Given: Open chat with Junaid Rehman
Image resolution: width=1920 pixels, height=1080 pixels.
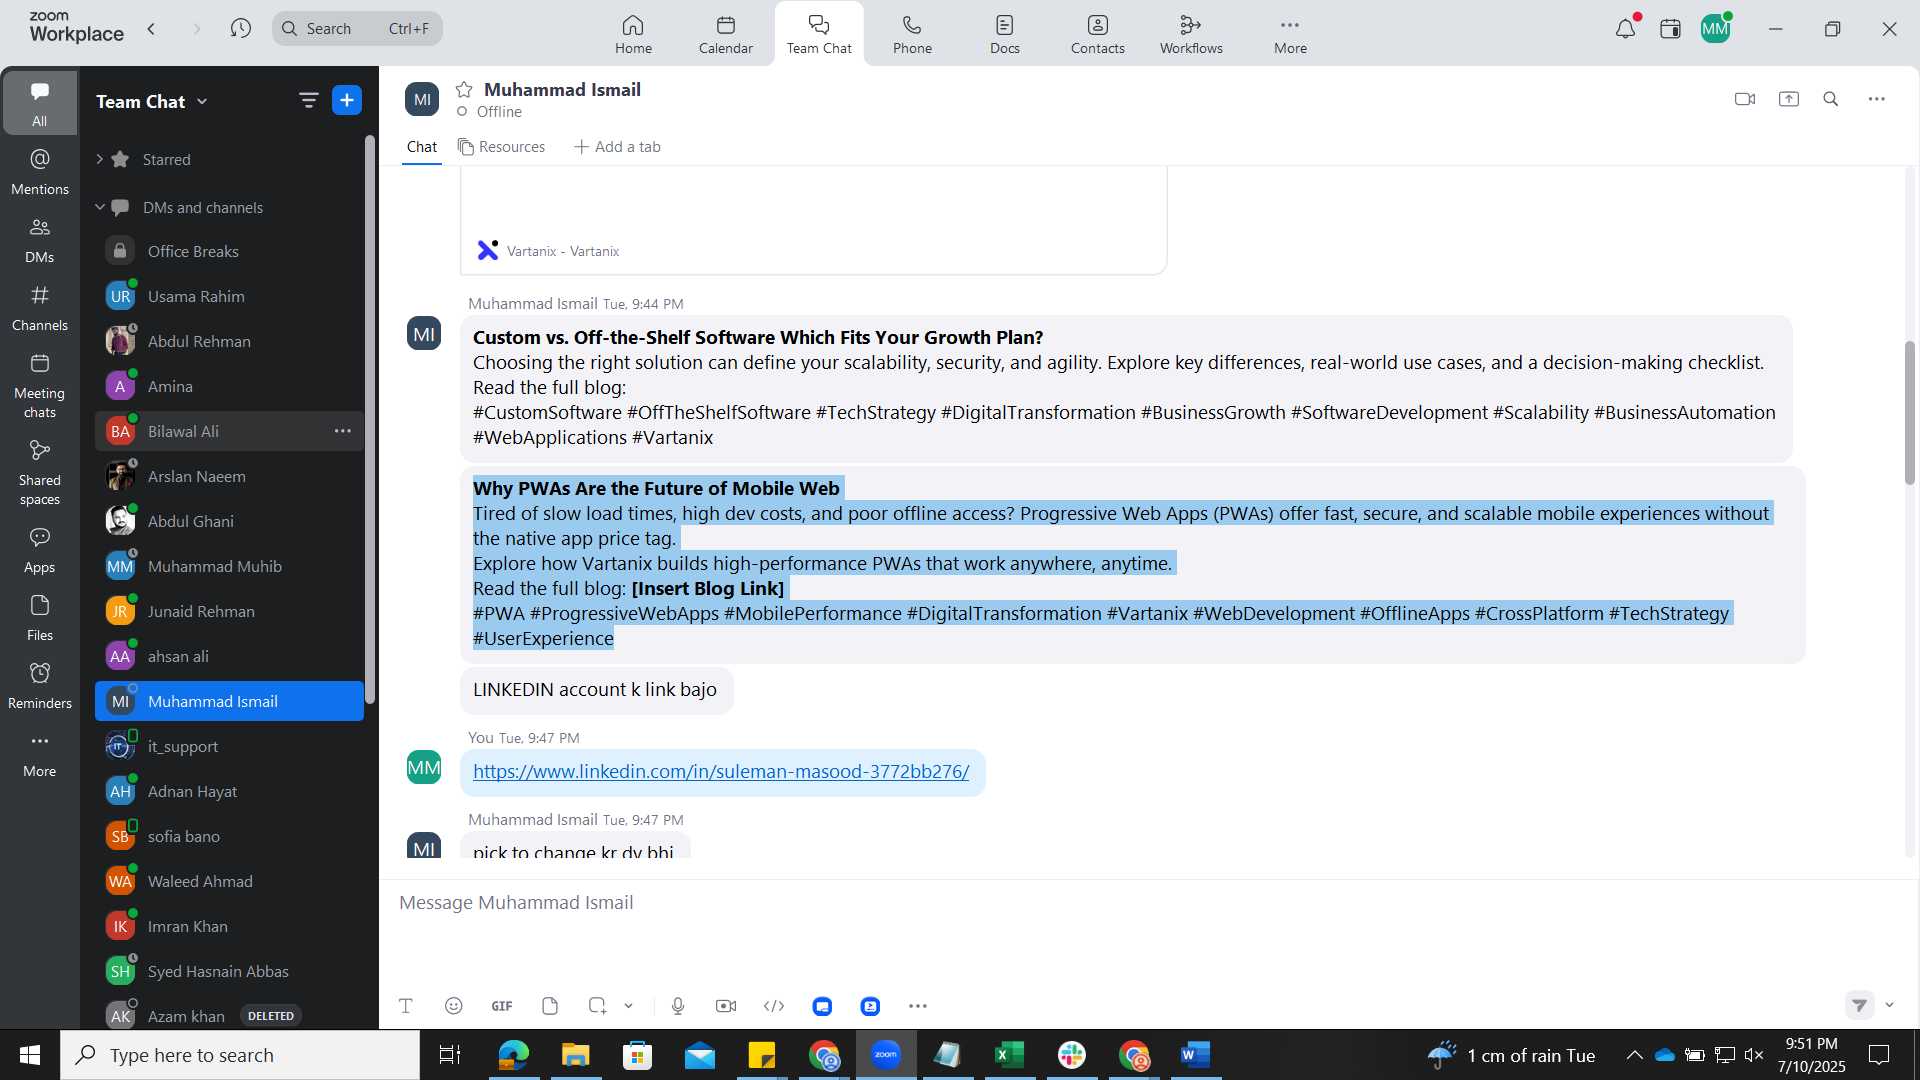Looking at the screenshot, I should pyautogui.click(x=229, y=611).
